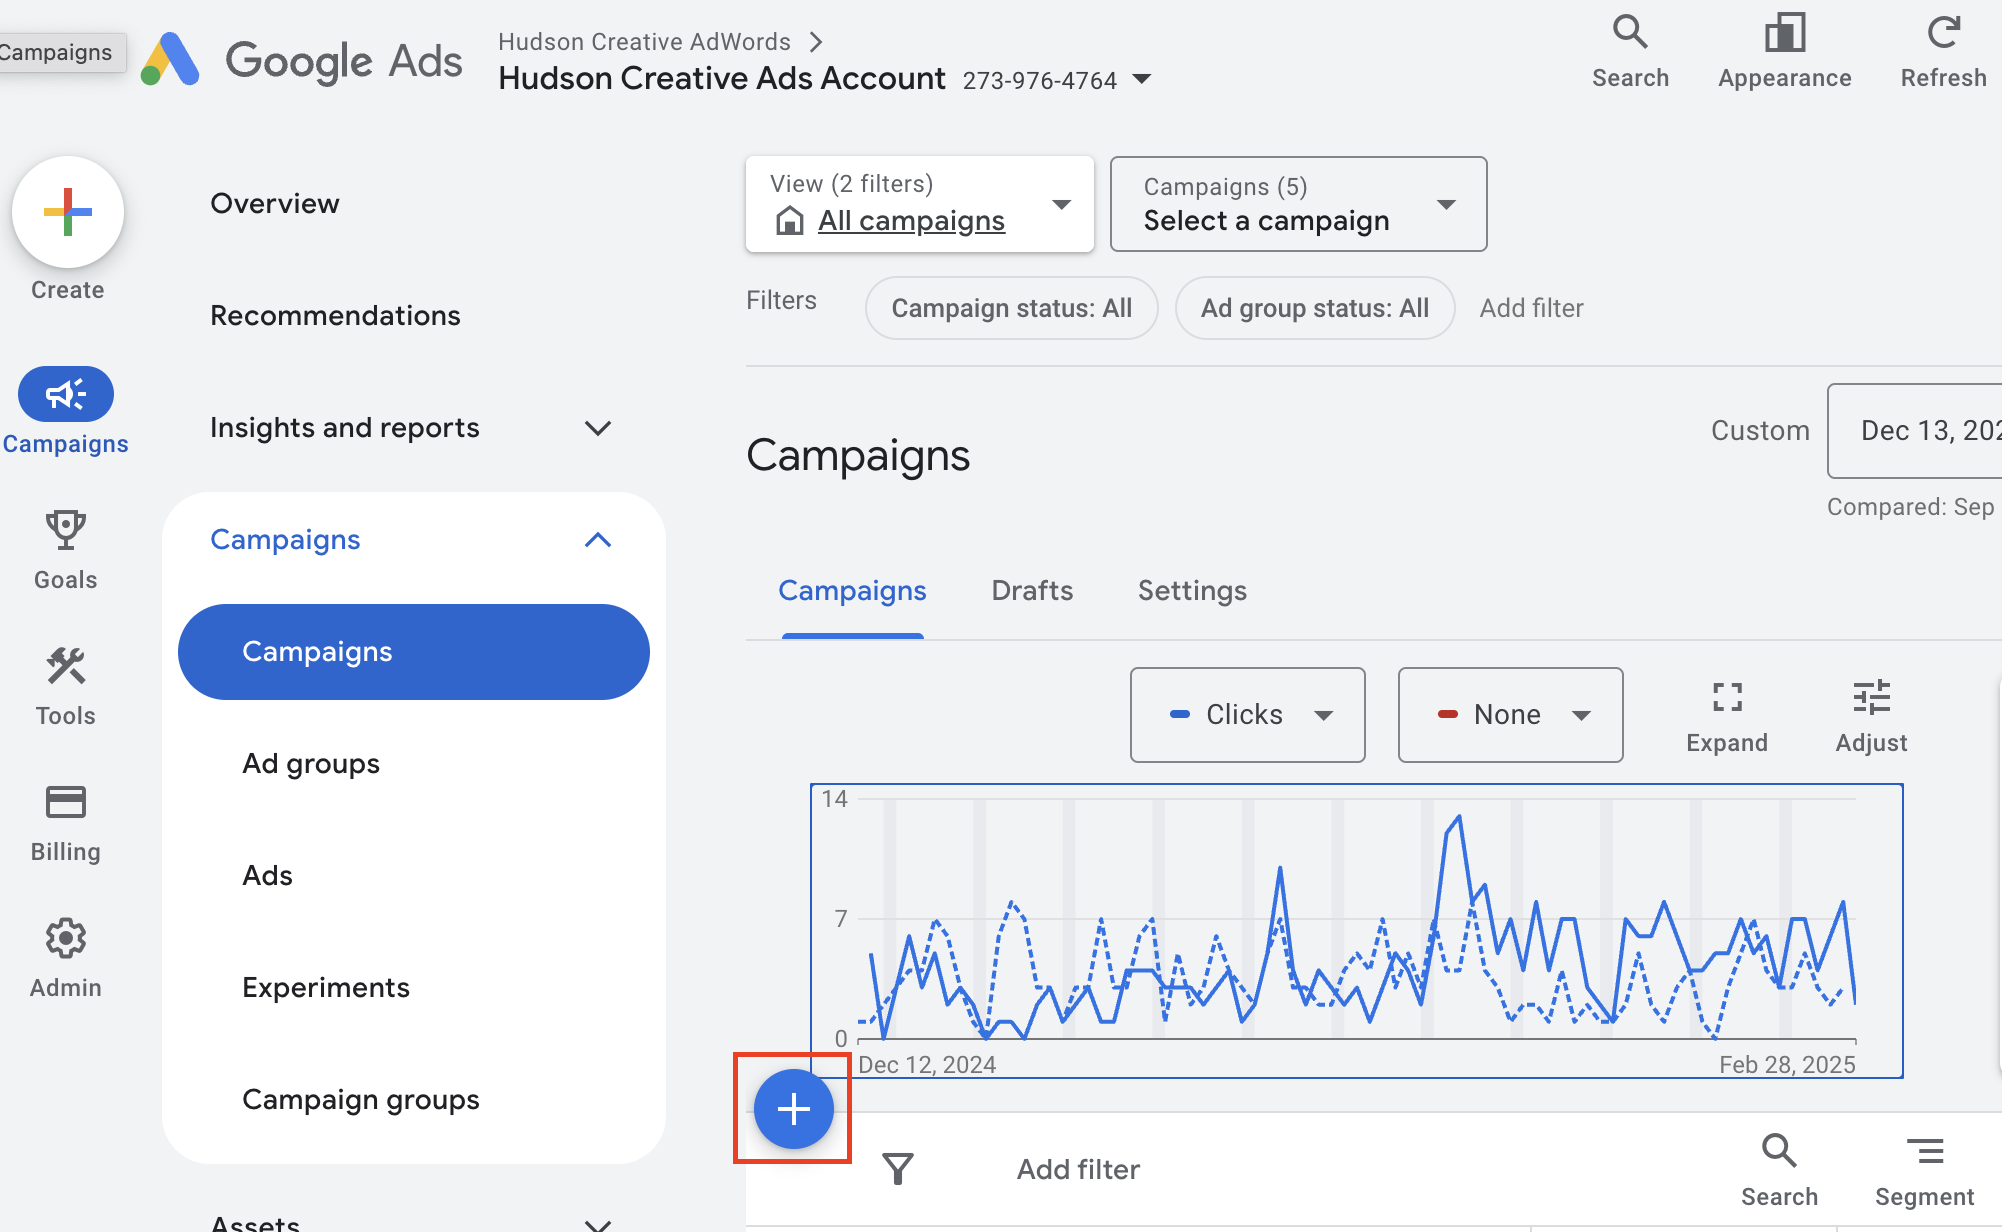The width and height of the screenshot is (2002, 1232).
Task: Open Ad groups nav item
Action: click(x=311, y=764)
